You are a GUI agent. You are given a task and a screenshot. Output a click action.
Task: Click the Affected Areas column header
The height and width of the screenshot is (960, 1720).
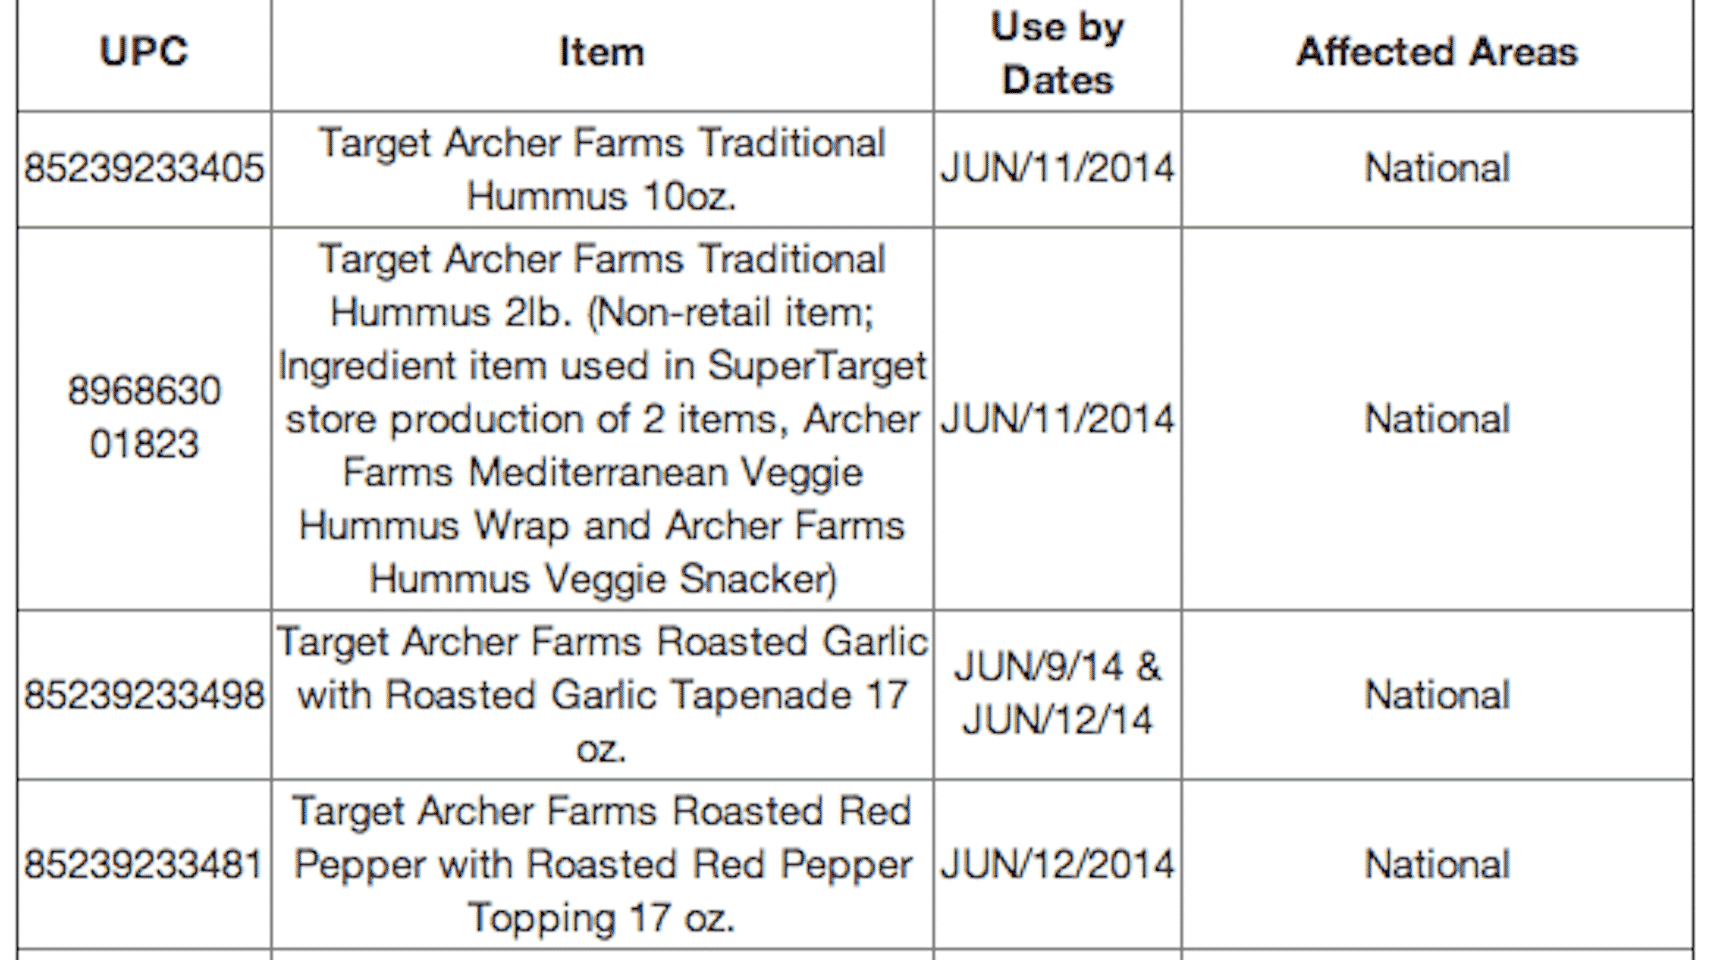[1437, 52]
